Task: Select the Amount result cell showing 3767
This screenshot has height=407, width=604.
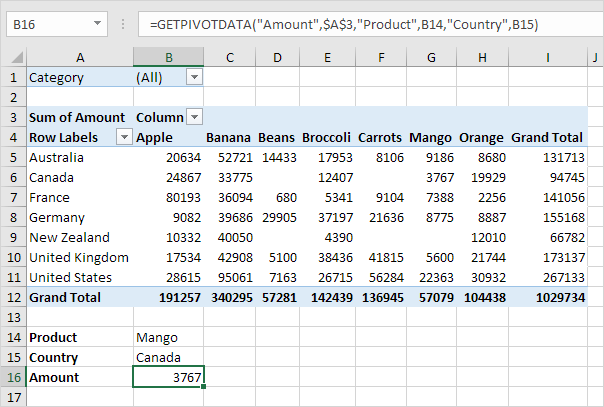Action: point(168,377)
